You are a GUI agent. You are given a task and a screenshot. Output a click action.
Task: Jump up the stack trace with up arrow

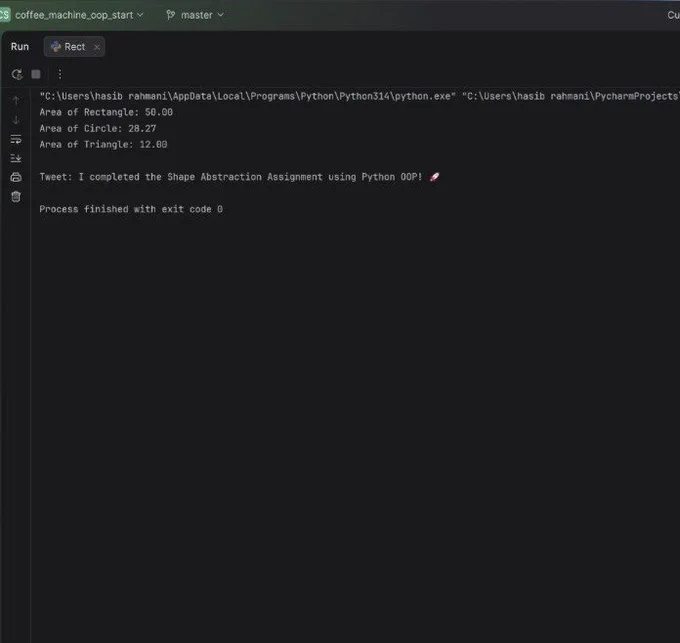click(x=16, y=101)
